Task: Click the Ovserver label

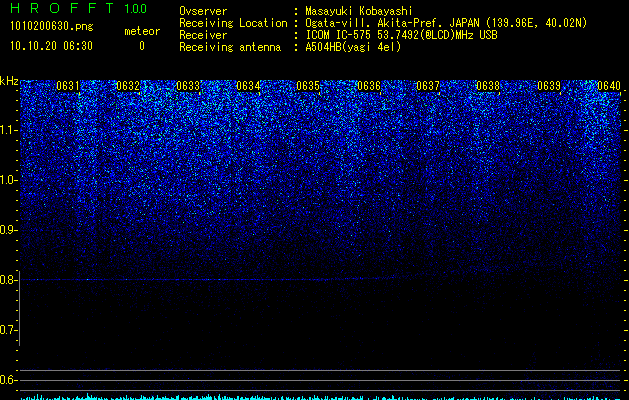Action: coord(203,11)
